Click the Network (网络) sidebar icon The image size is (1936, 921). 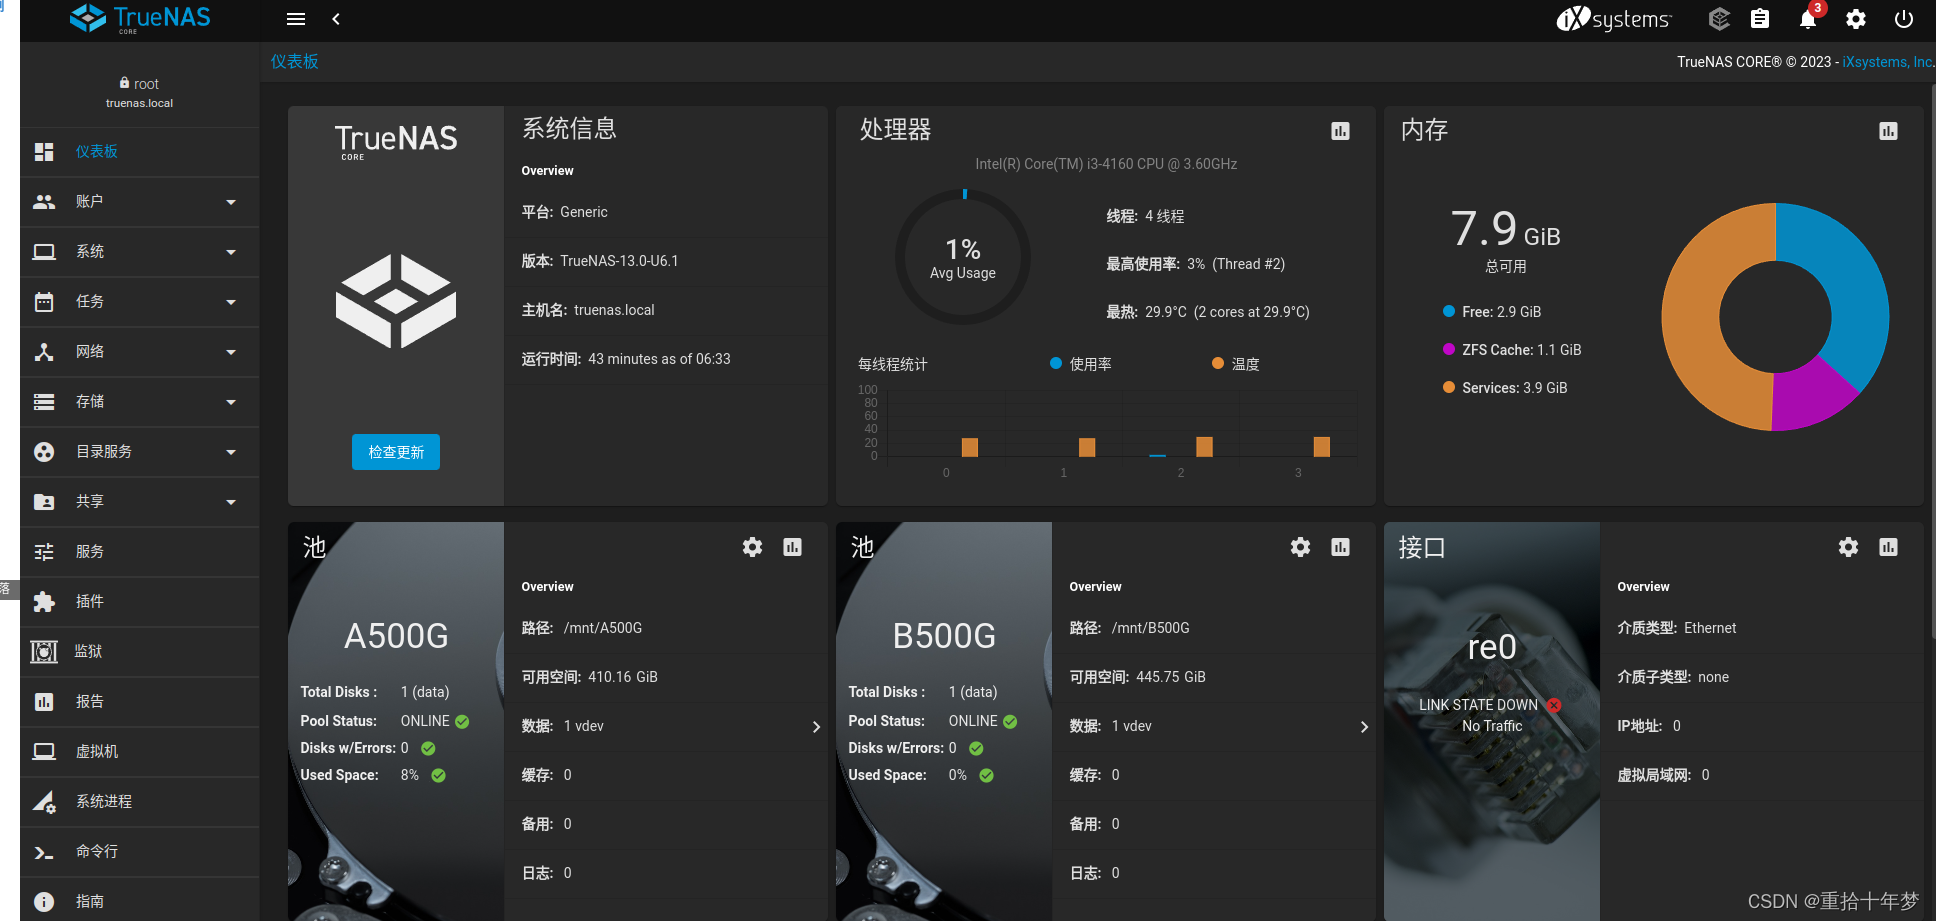tap(44, 352)
